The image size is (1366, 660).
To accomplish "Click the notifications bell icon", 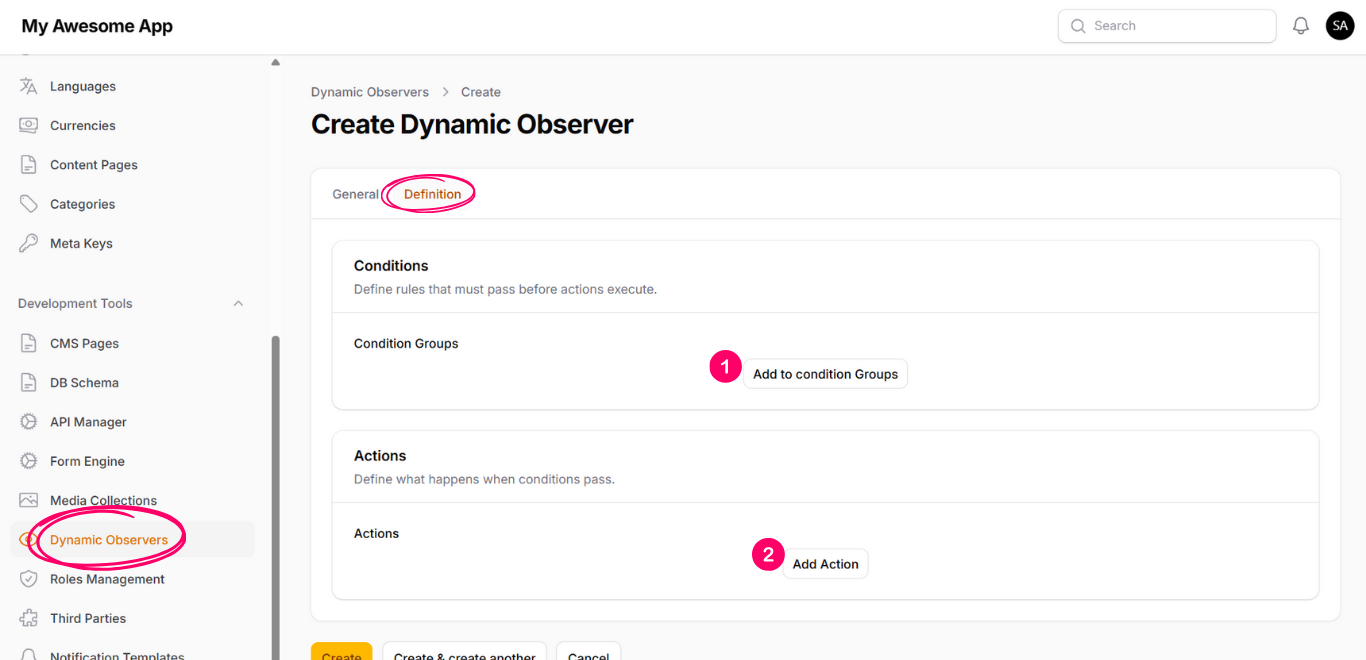I will (1301, 26).
